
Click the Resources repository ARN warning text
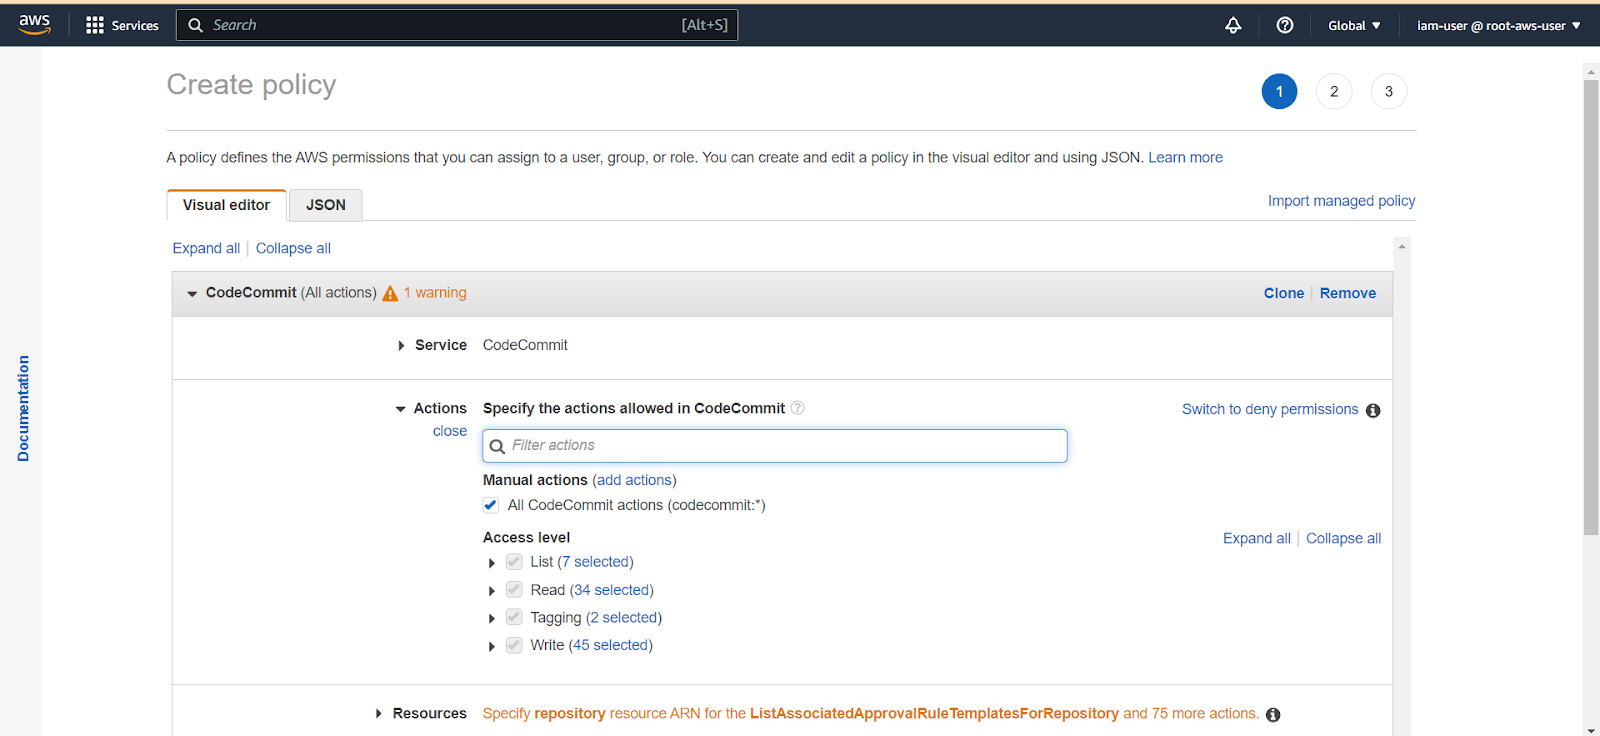point(870,713)
